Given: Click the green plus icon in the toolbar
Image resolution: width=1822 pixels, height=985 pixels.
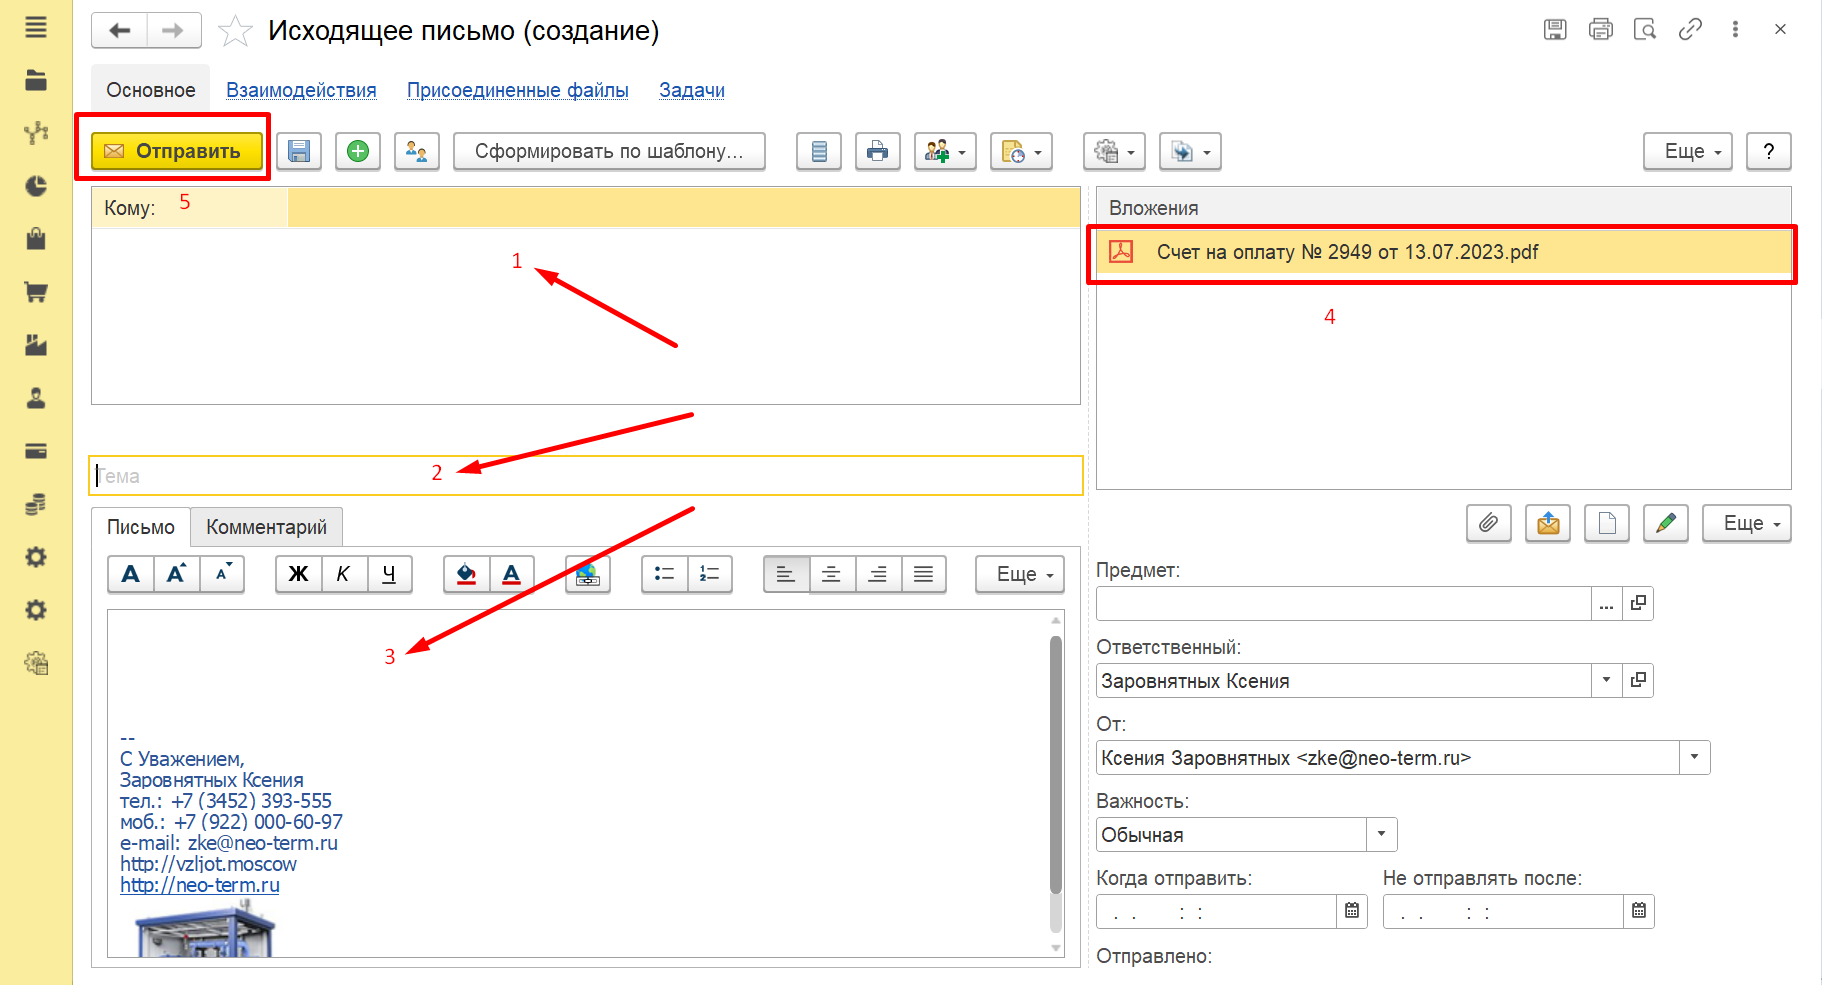Looking at the screenshot, I should [x=358, y=151].
